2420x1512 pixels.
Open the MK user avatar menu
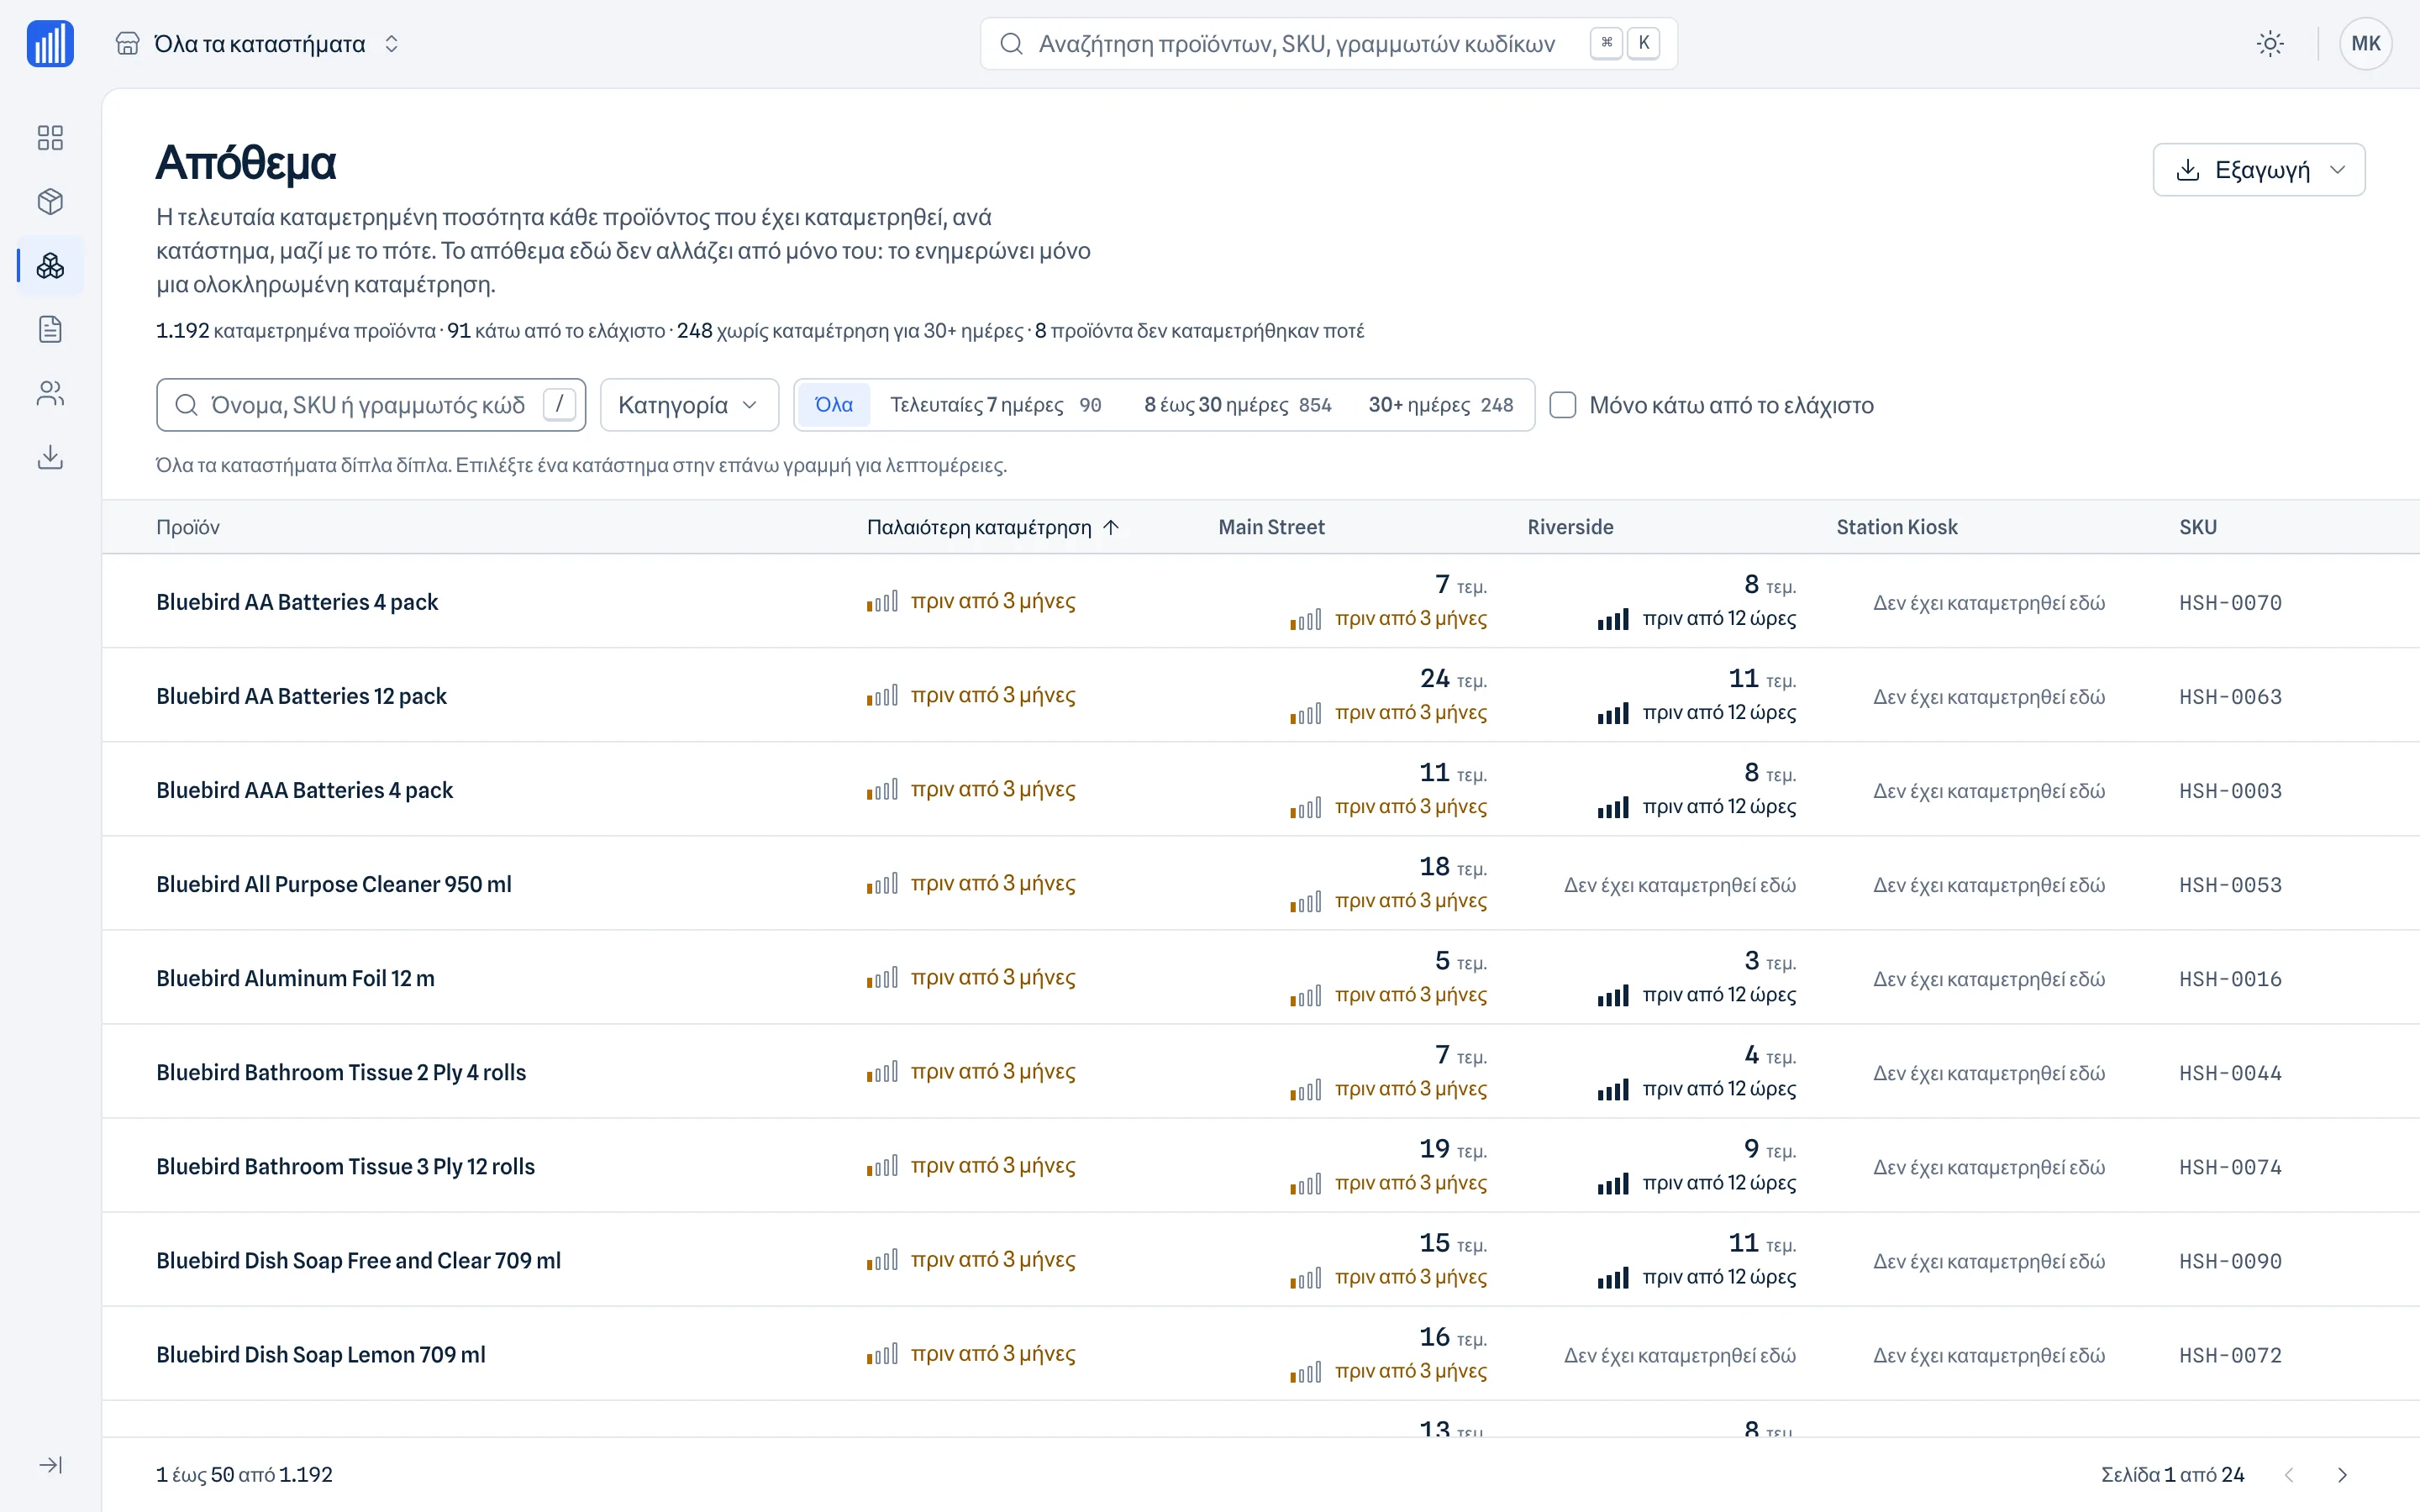[2365, 44]
